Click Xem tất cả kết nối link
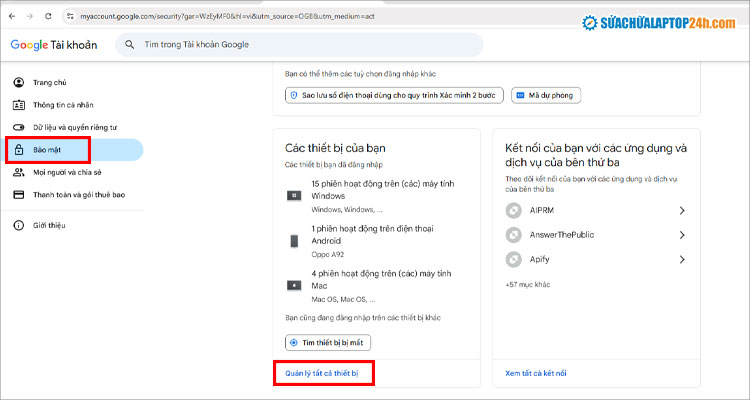The image size is (750, 400). point(536,373)
